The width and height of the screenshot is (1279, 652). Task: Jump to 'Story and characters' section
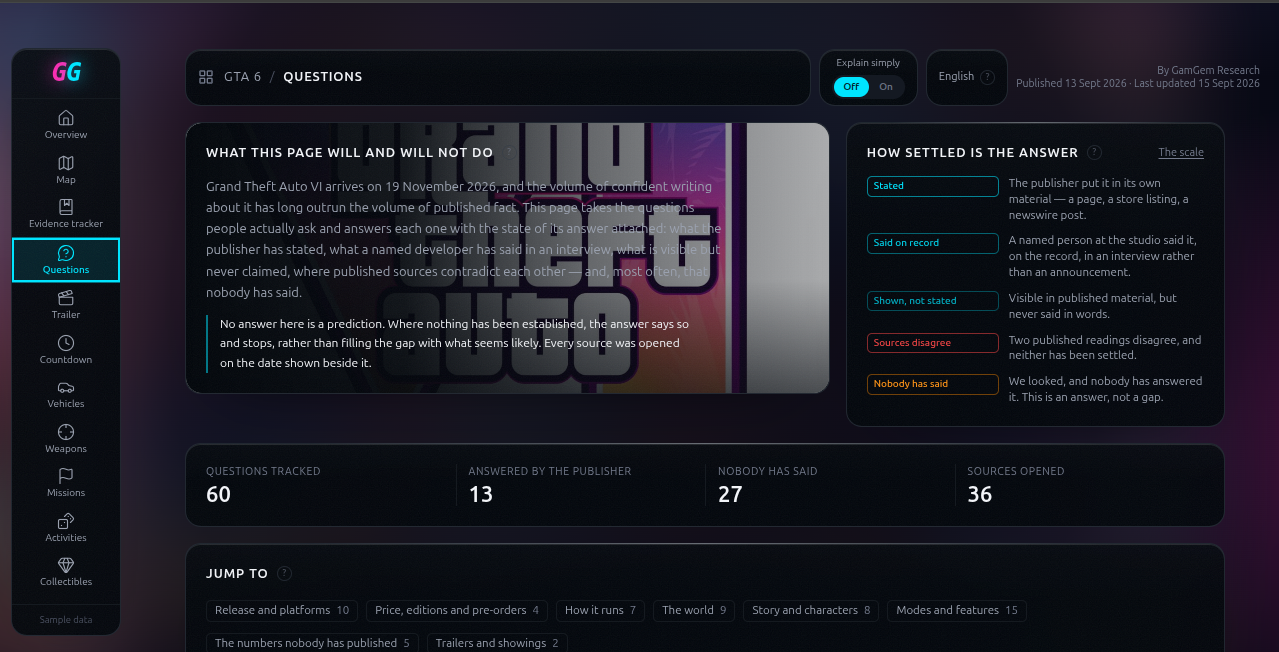point(811,610)
